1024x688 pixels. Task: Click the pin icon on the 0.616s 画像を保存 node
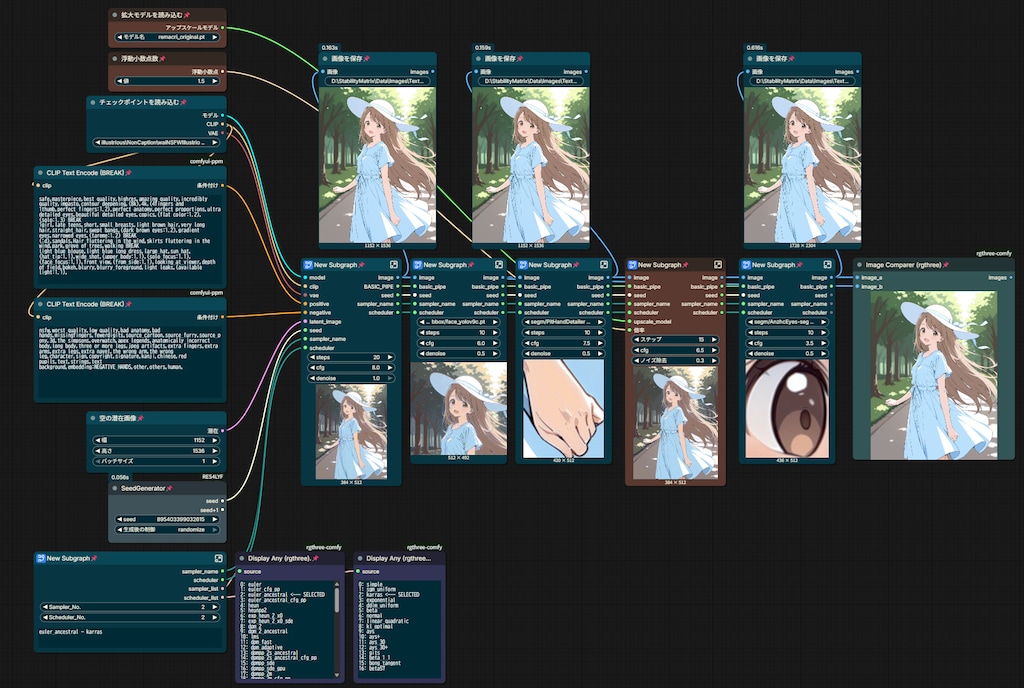(792, 58)
